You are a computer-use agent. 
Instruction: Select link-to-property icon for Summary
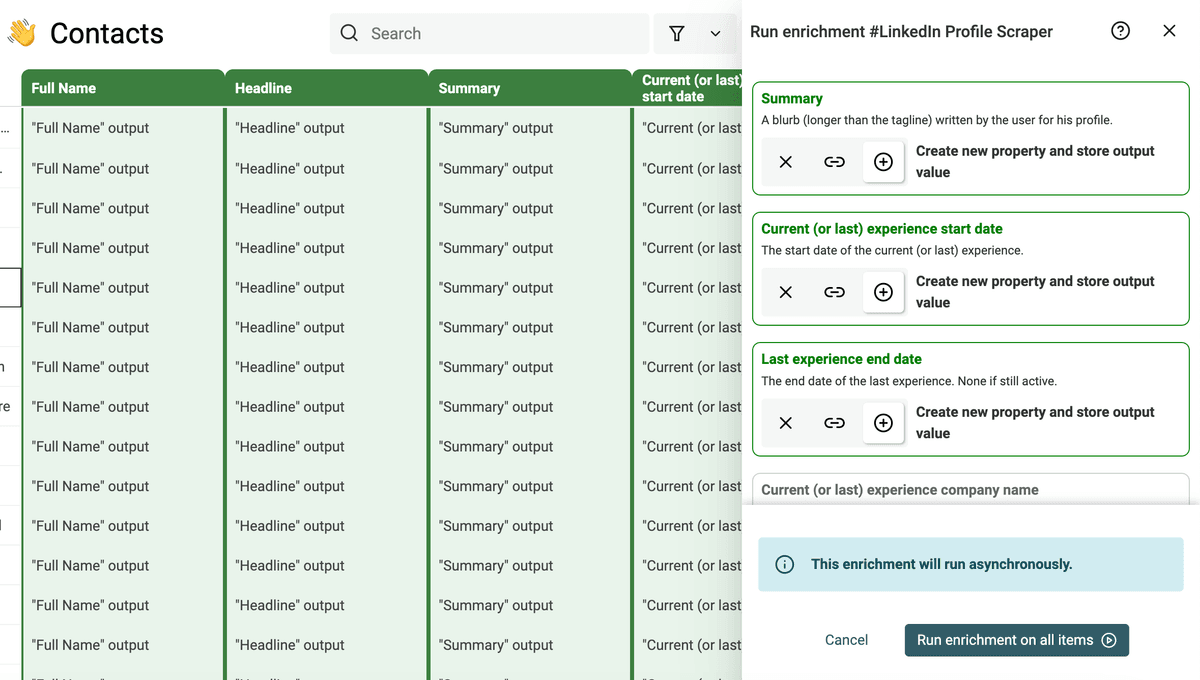coord(834,162)
